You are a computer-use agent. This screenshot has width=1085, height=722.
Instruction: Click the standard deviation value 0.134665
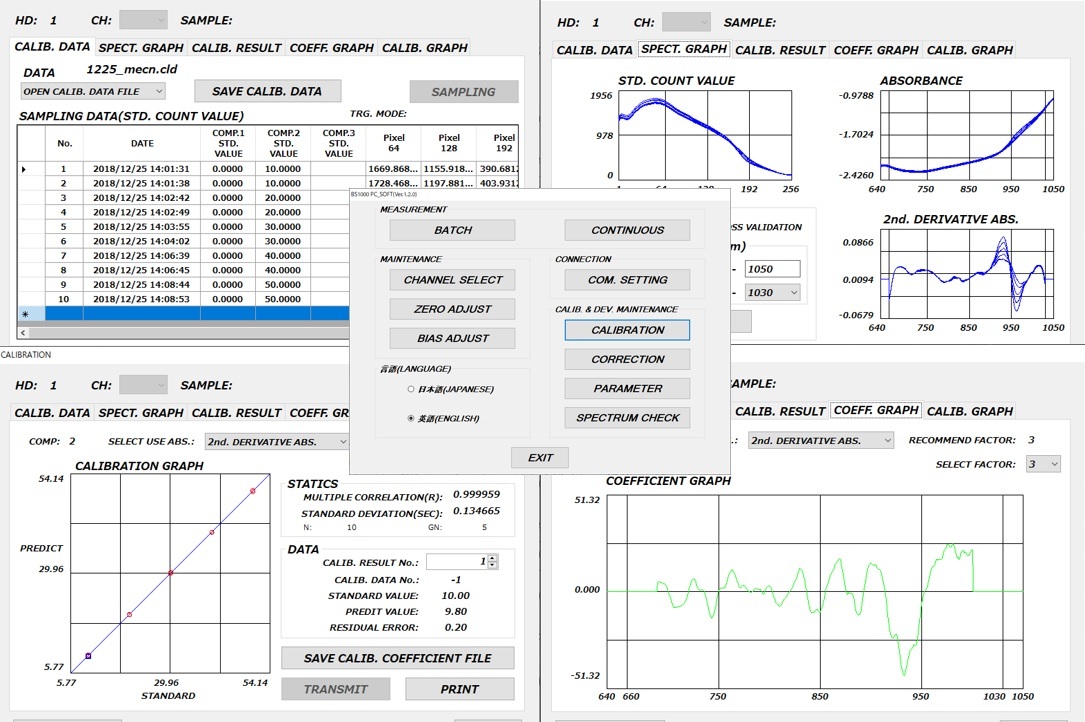[477, 511]
